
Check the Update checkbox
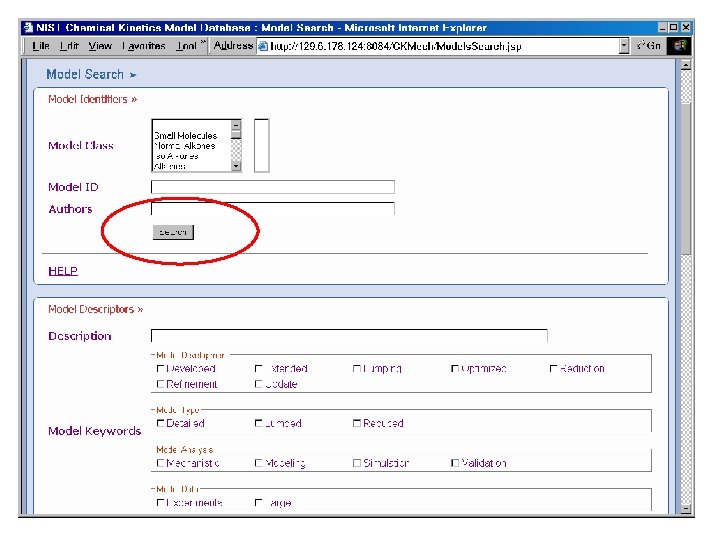click(x=259, y=384)
